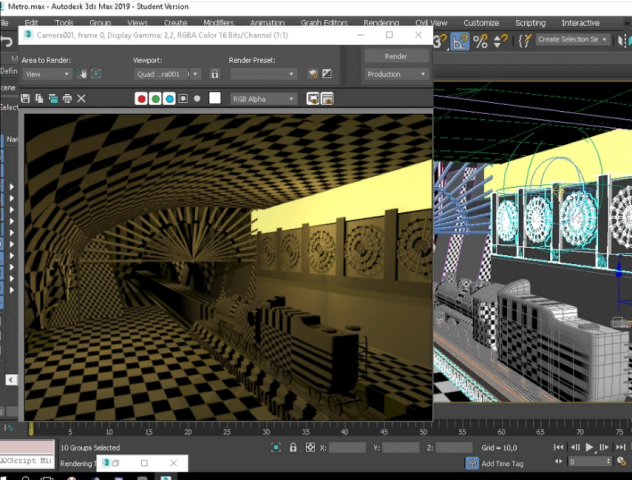The image size is (632, 480).
Task: Toggle the Spinner Snap icon
Action: [500, 41]
